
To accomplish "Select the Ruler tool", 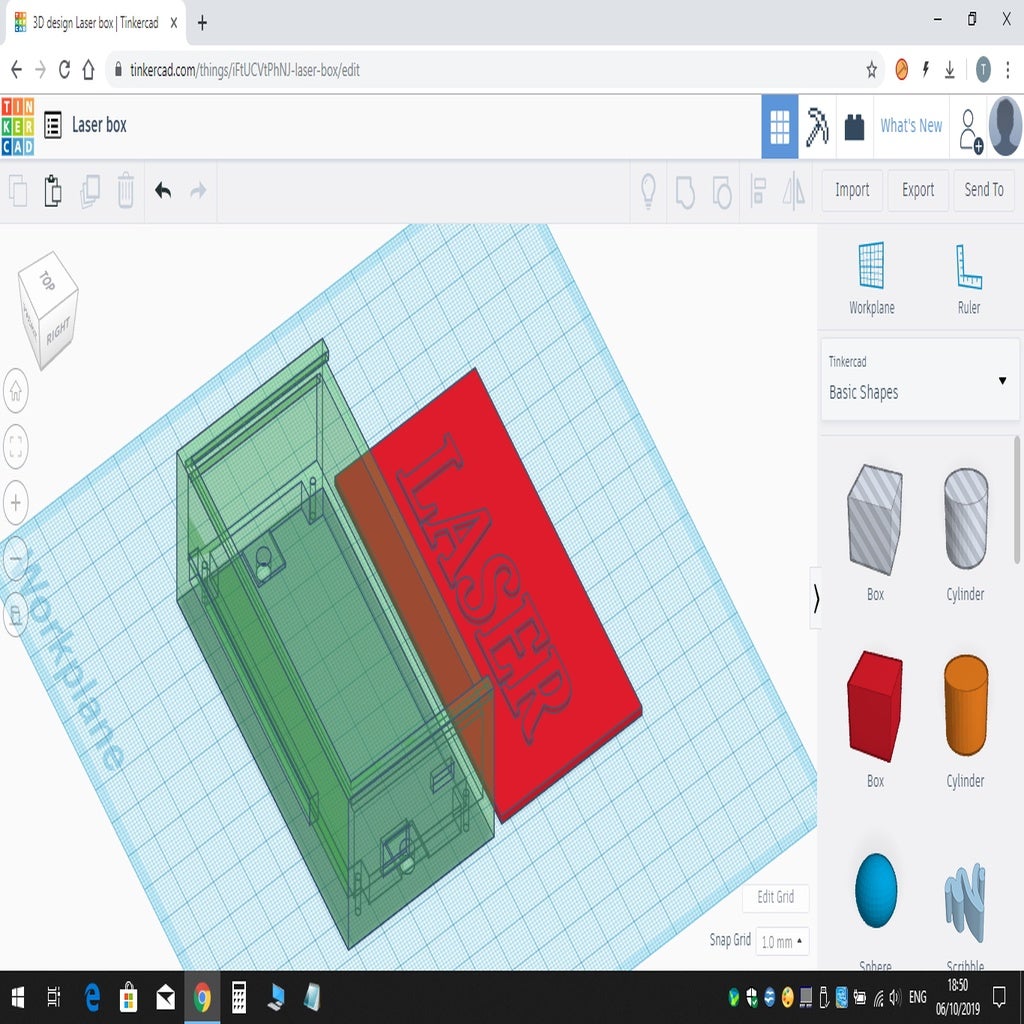I will click(968, 277).
